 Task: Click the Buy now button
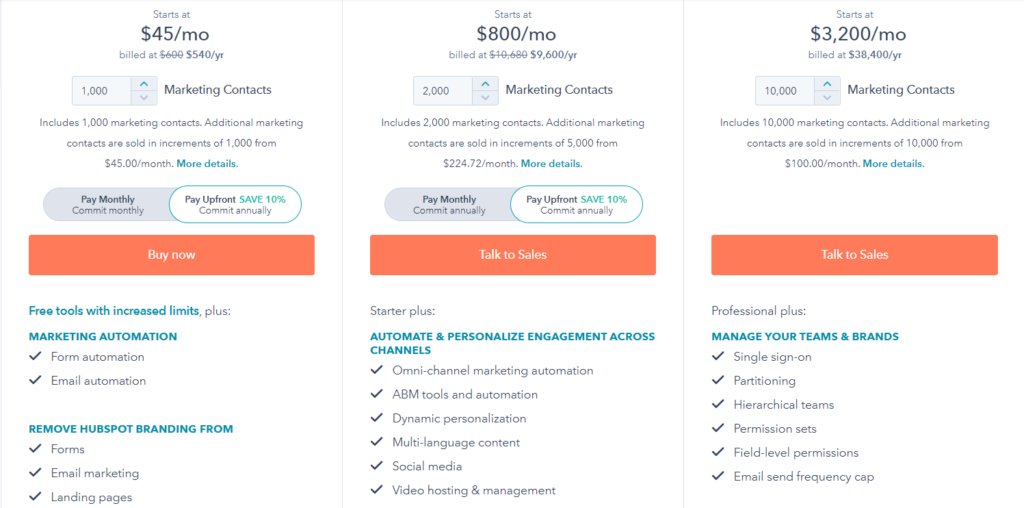[x=172, y=255]
